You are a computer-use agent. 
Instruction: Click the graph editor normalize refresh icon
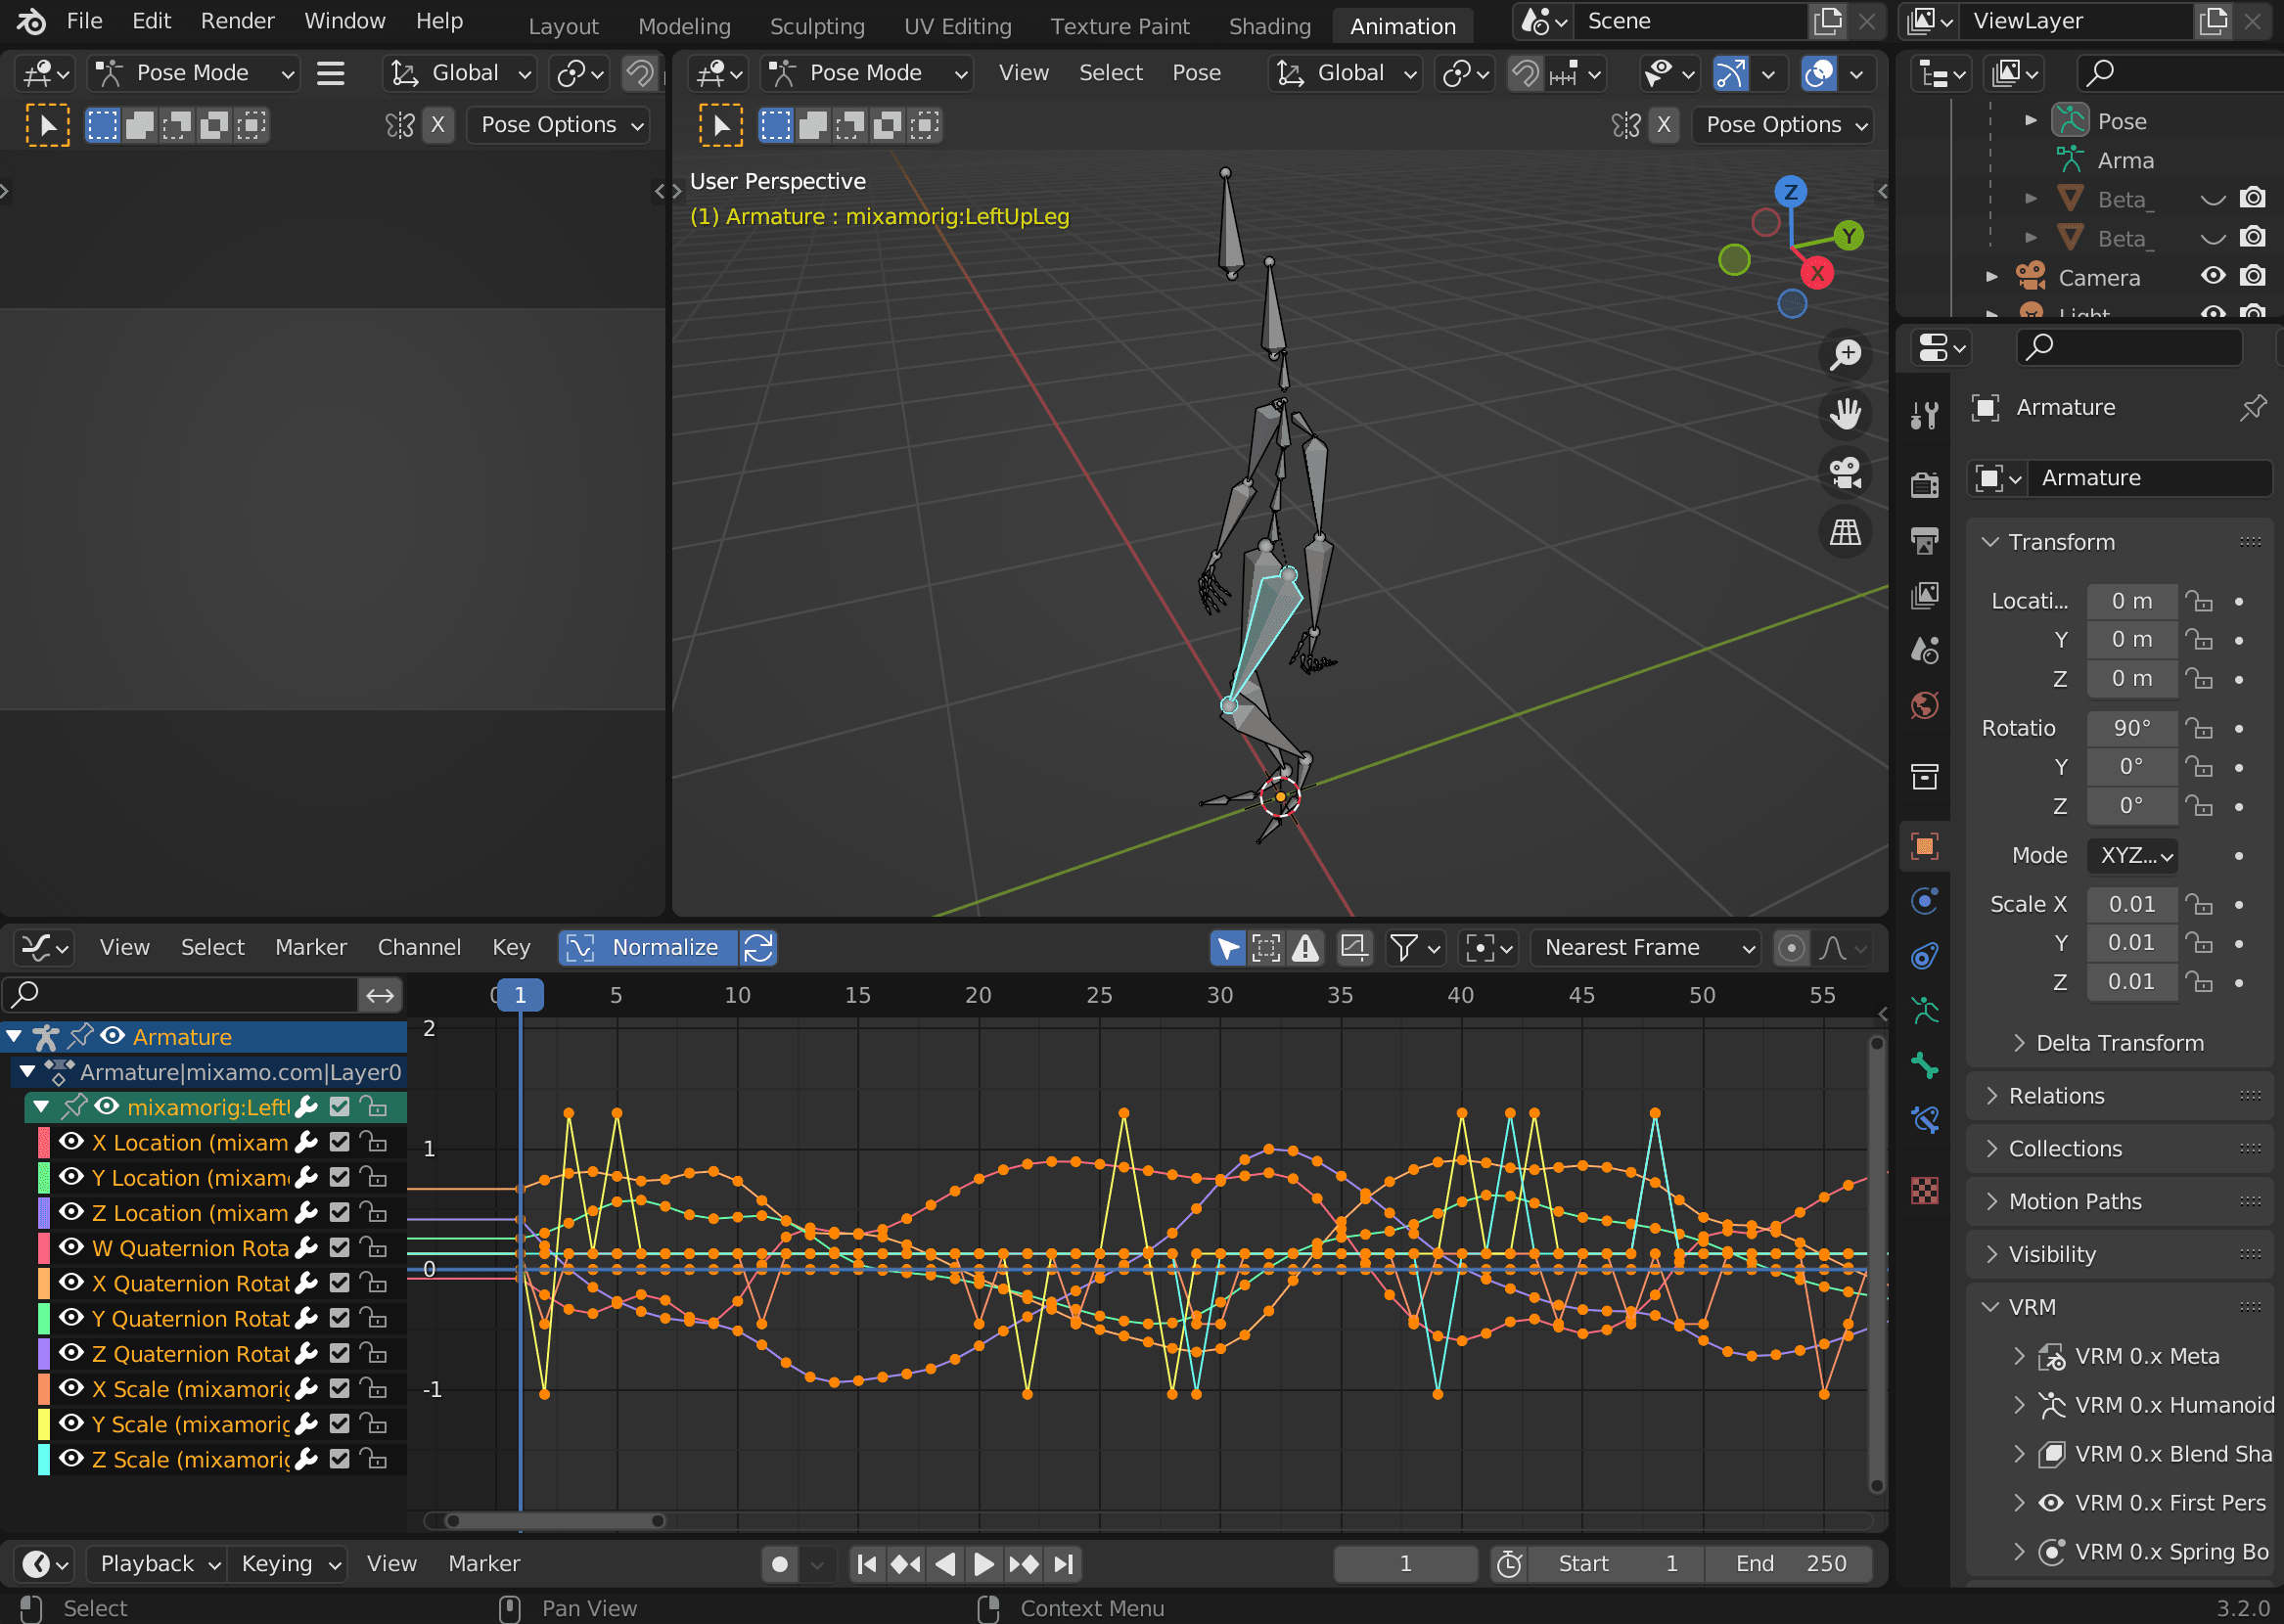758,947
